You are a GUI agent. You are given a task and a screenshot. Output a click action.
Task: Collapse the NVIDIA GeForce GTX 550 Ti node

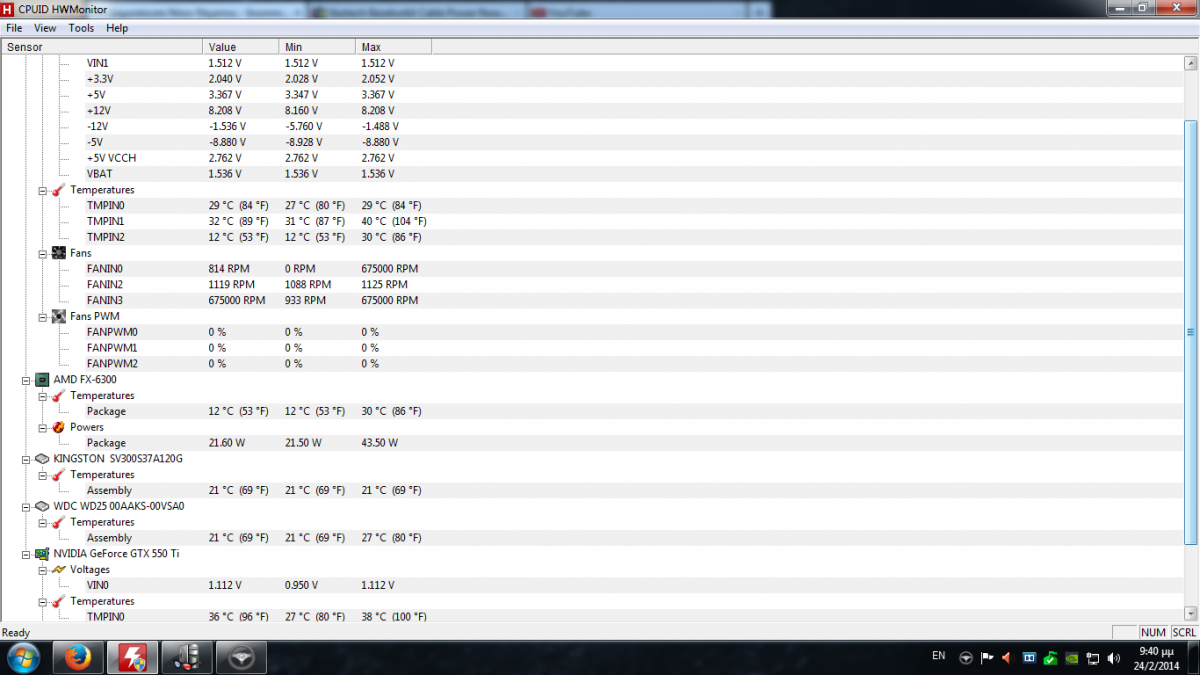click(x=26, y=553)
